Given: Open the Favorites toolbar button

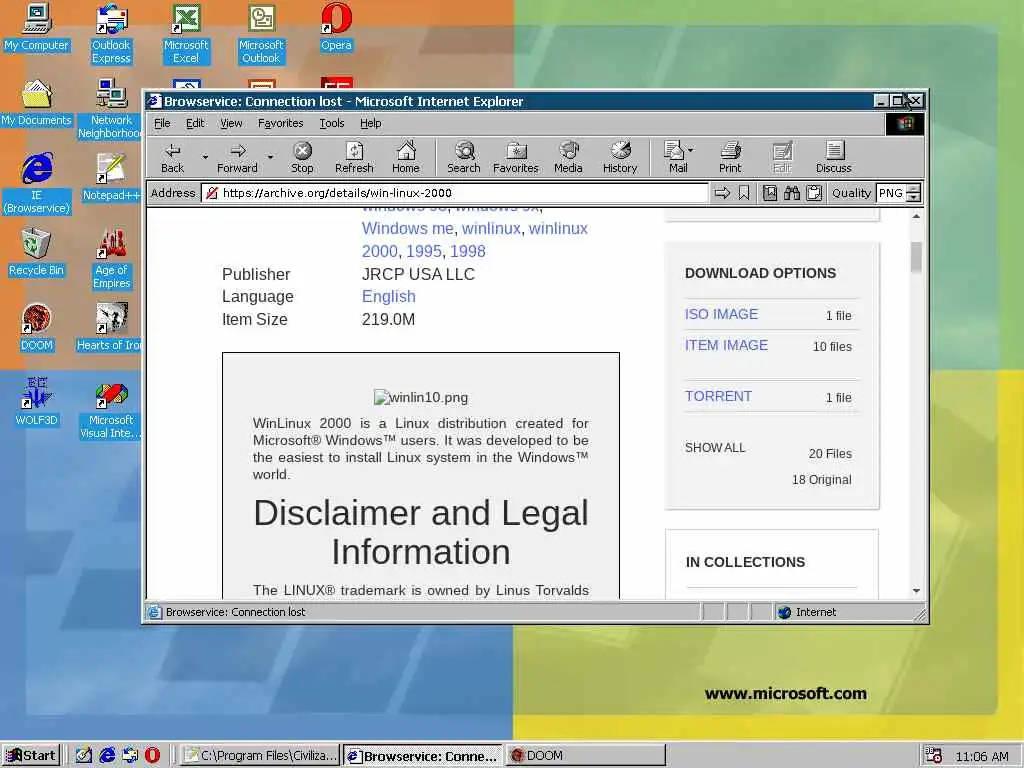Looking at the screenshot, I should click(x=516, y=158).
